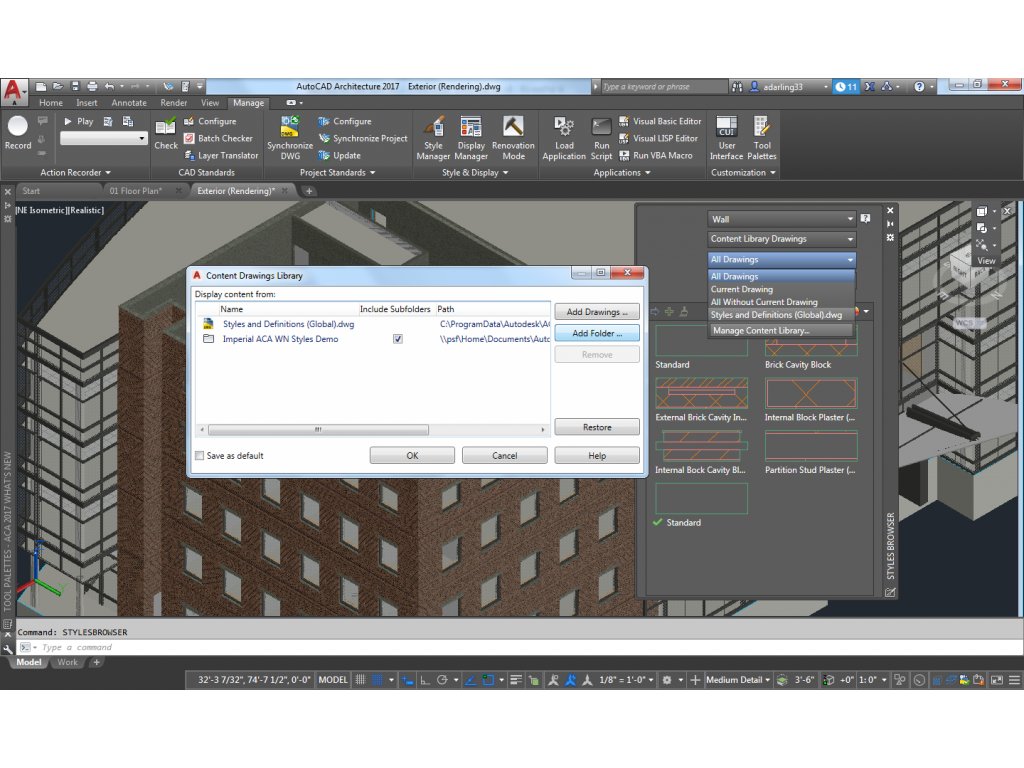This screenshot has height=768, width=1024.
Task: Expand the Style & Display panel
Action: tap(475, 172)
